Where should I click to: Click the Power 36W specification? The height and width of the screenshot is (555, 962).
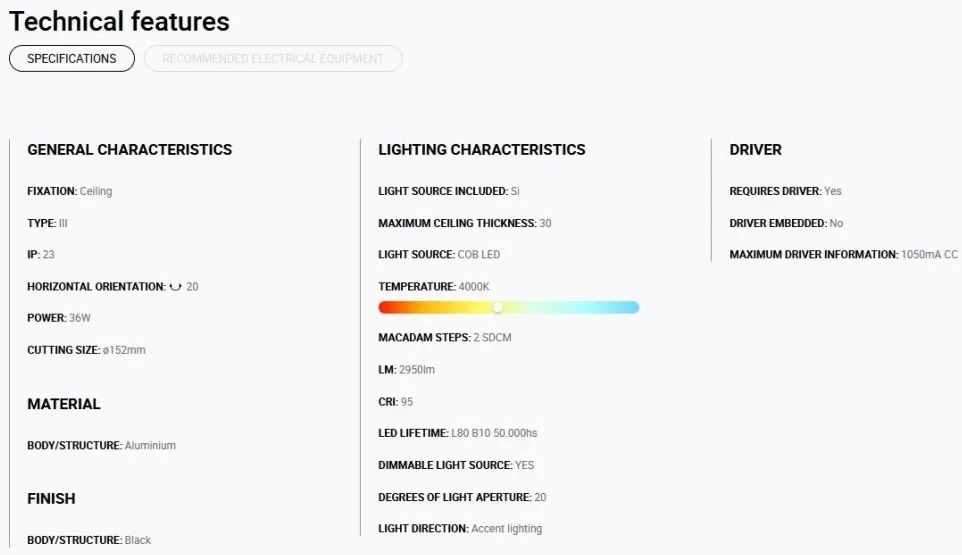[59, 318]
